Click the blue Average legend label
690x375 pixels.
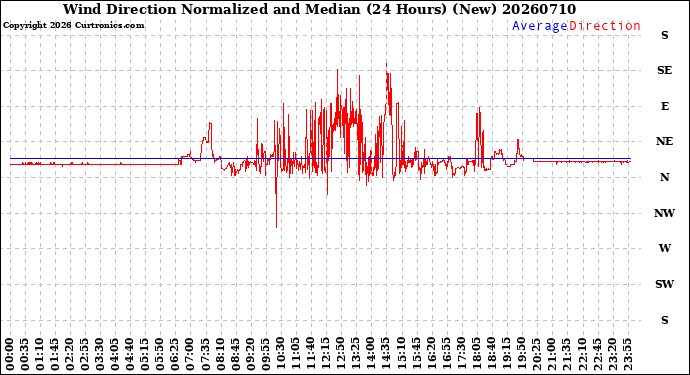click(x=540, y=26)
